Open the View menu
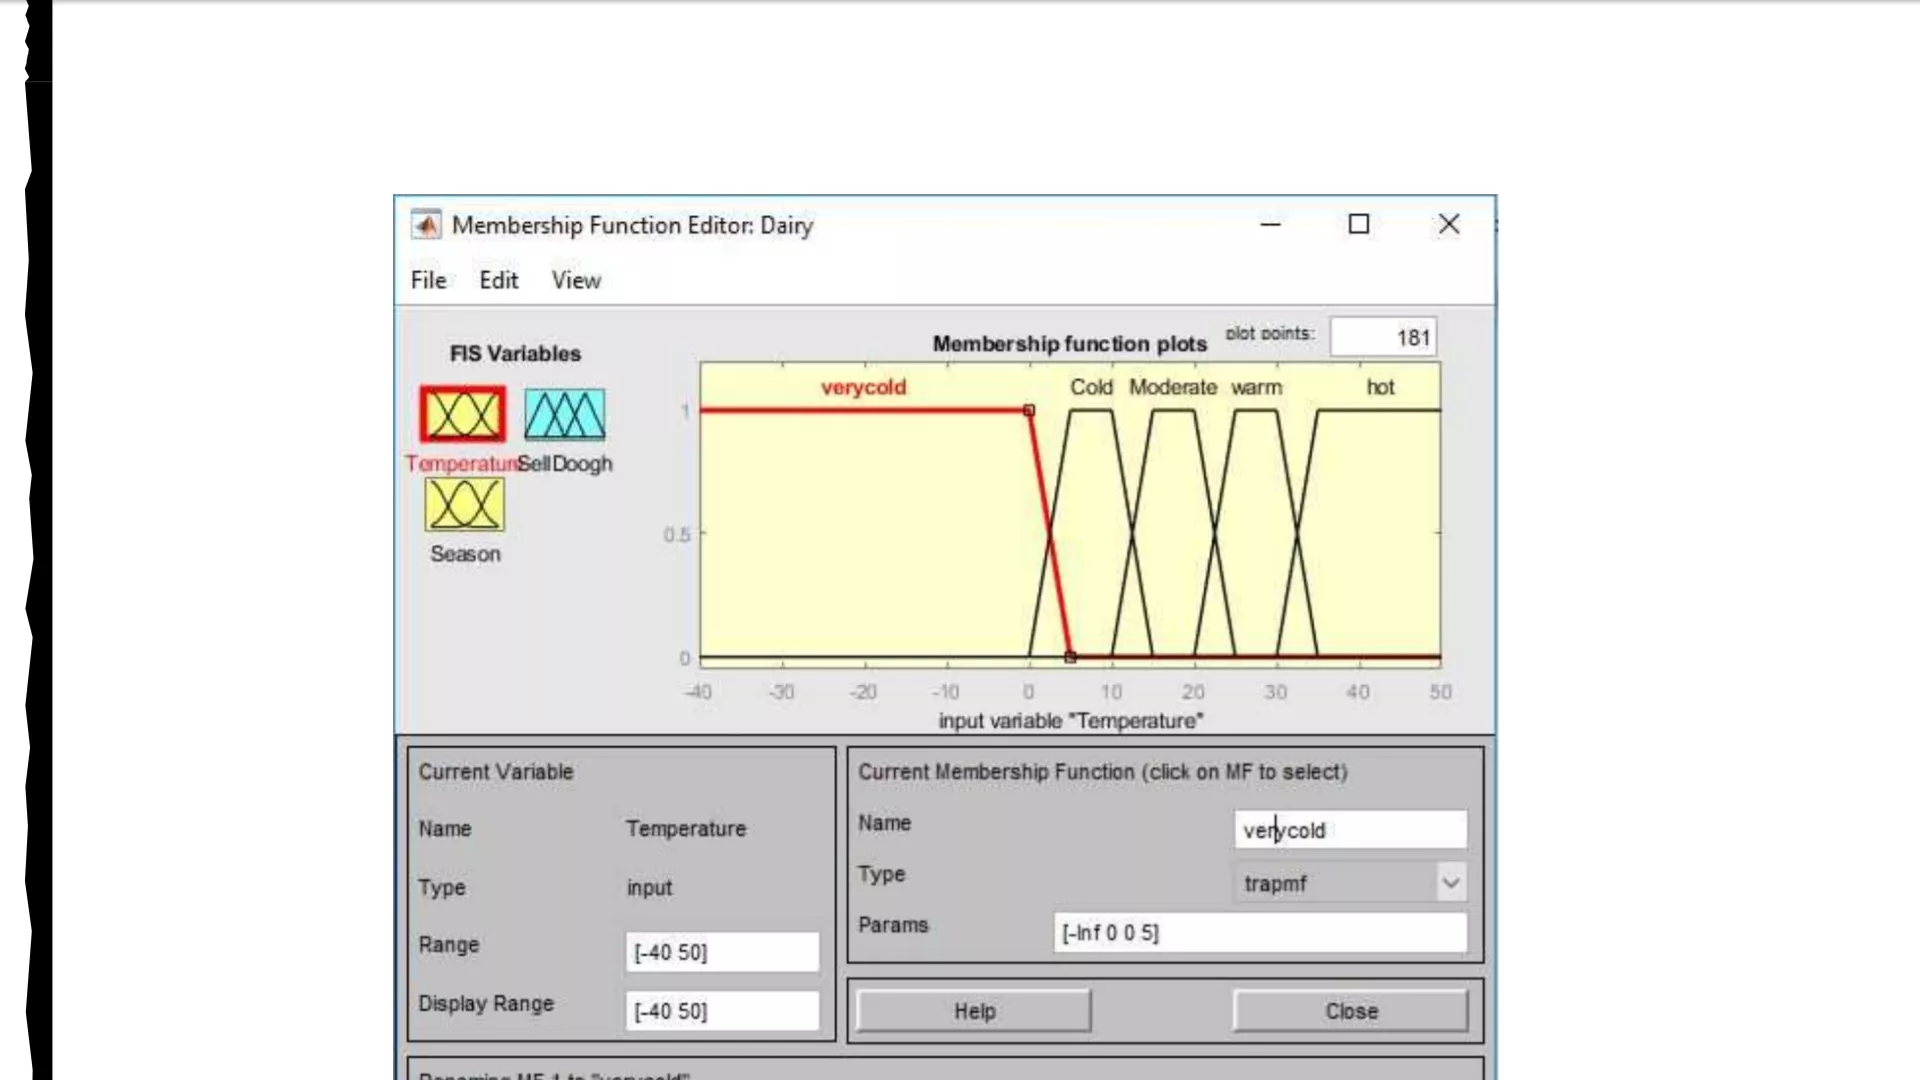This screenshot has width=1920, height=1080. pyautogui.click(x=576, y=281)
